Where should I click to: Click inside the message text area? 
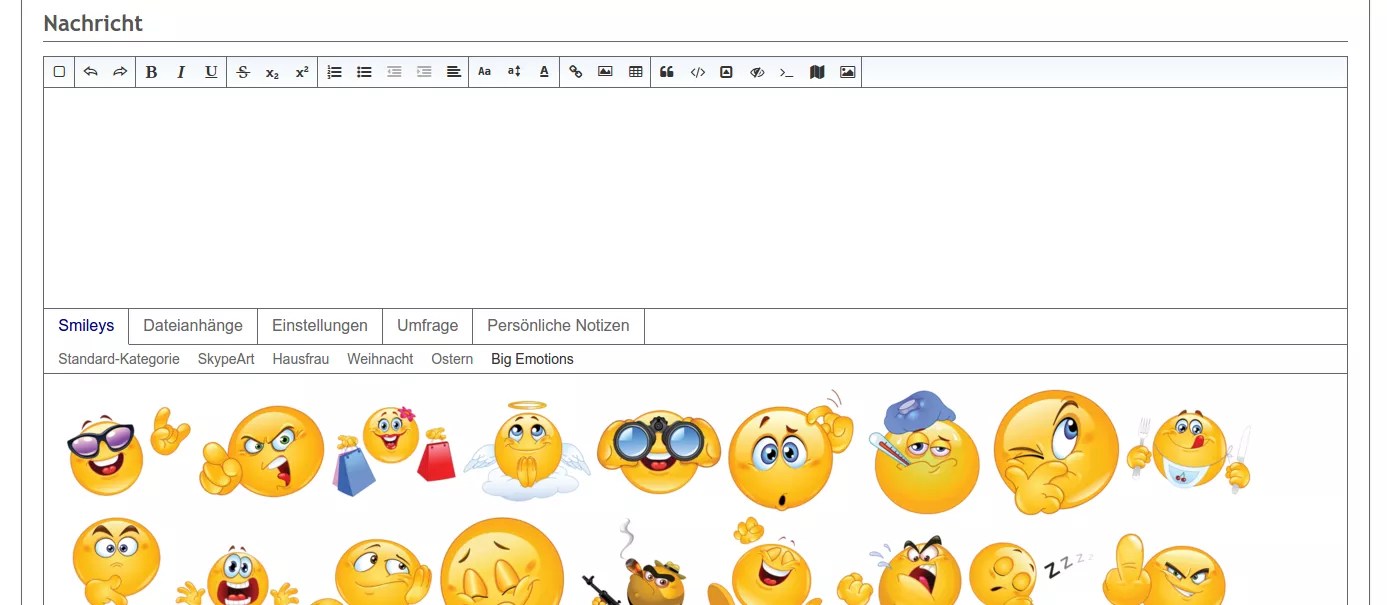click(695, 198)
